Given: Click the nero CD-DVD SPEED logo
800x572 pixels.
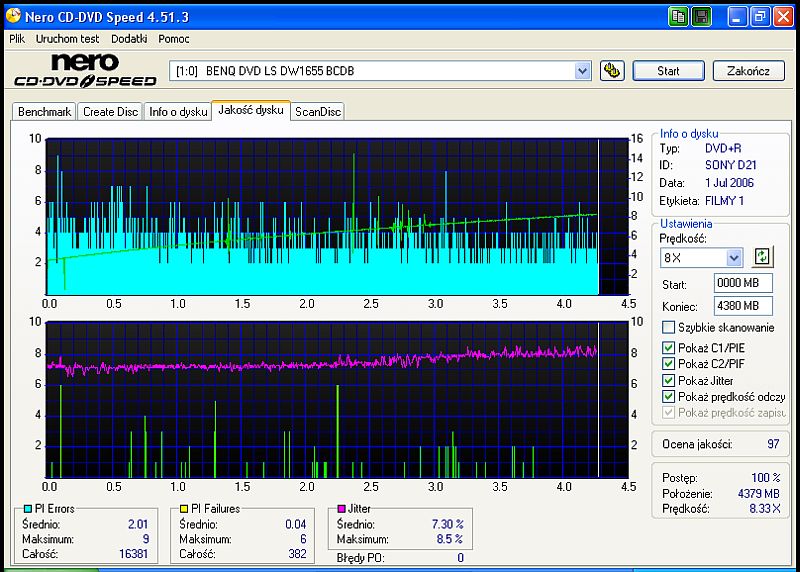Looking at the screenshot, I should coord(85,70).
